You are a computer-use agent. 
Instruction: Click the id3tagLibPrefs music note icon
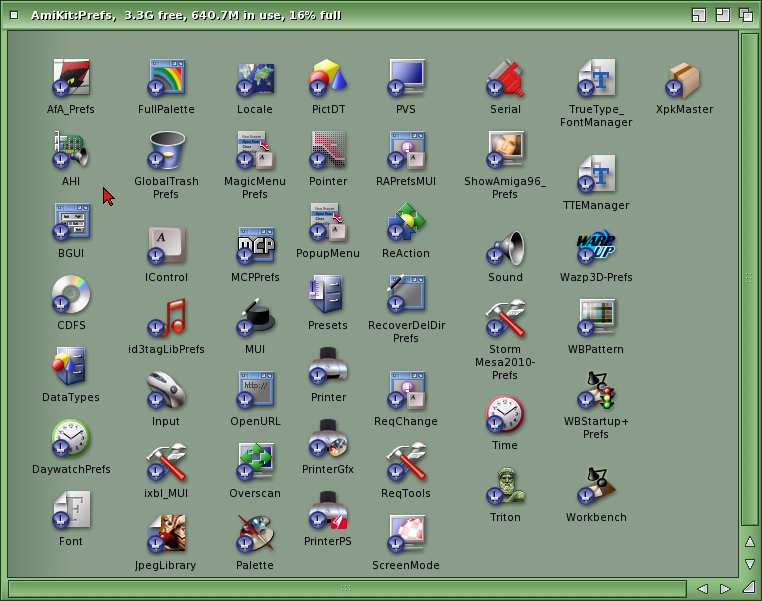click(x=166, y=317)
